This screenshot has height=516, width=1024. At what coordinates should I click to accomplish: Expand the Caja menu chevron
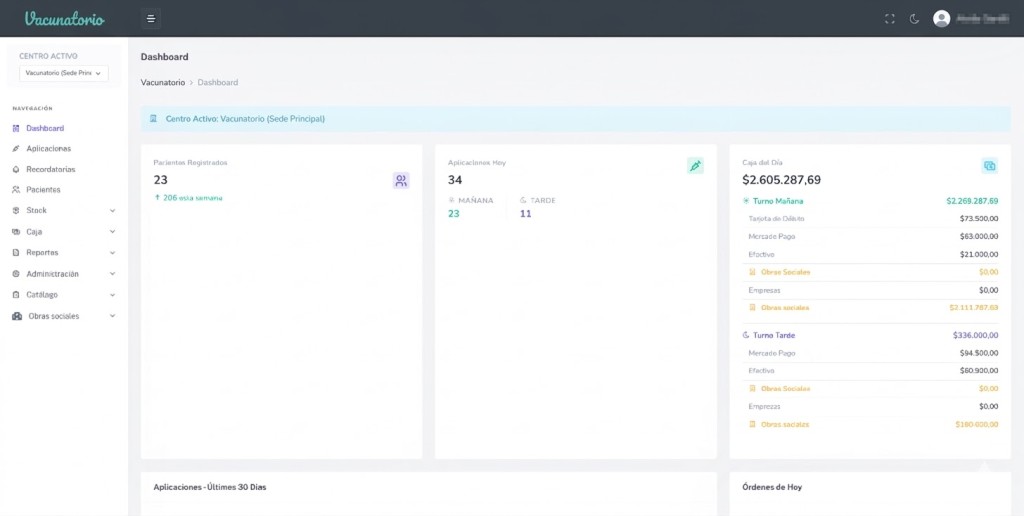pos(112,231)
